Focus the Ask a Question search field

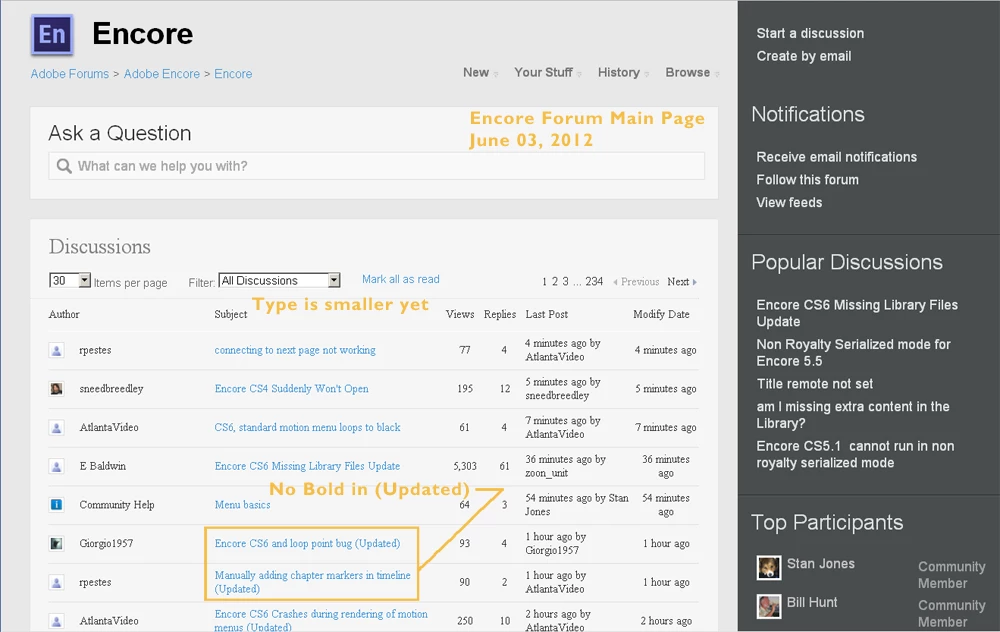(x=376, y=166)
